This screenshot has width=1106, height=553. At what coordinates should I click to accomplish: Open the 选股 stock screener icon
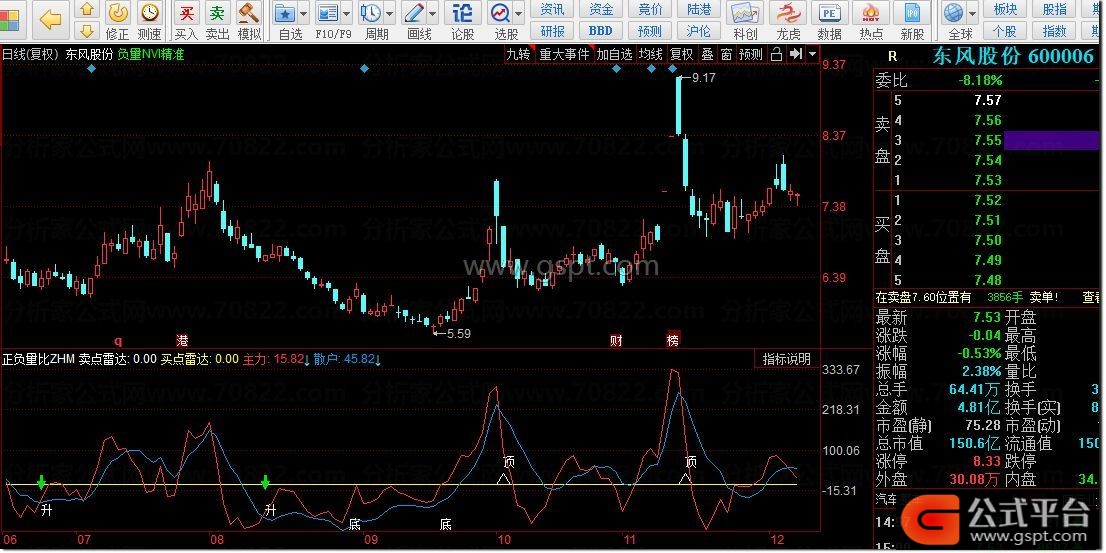click(x=502, y=13)
